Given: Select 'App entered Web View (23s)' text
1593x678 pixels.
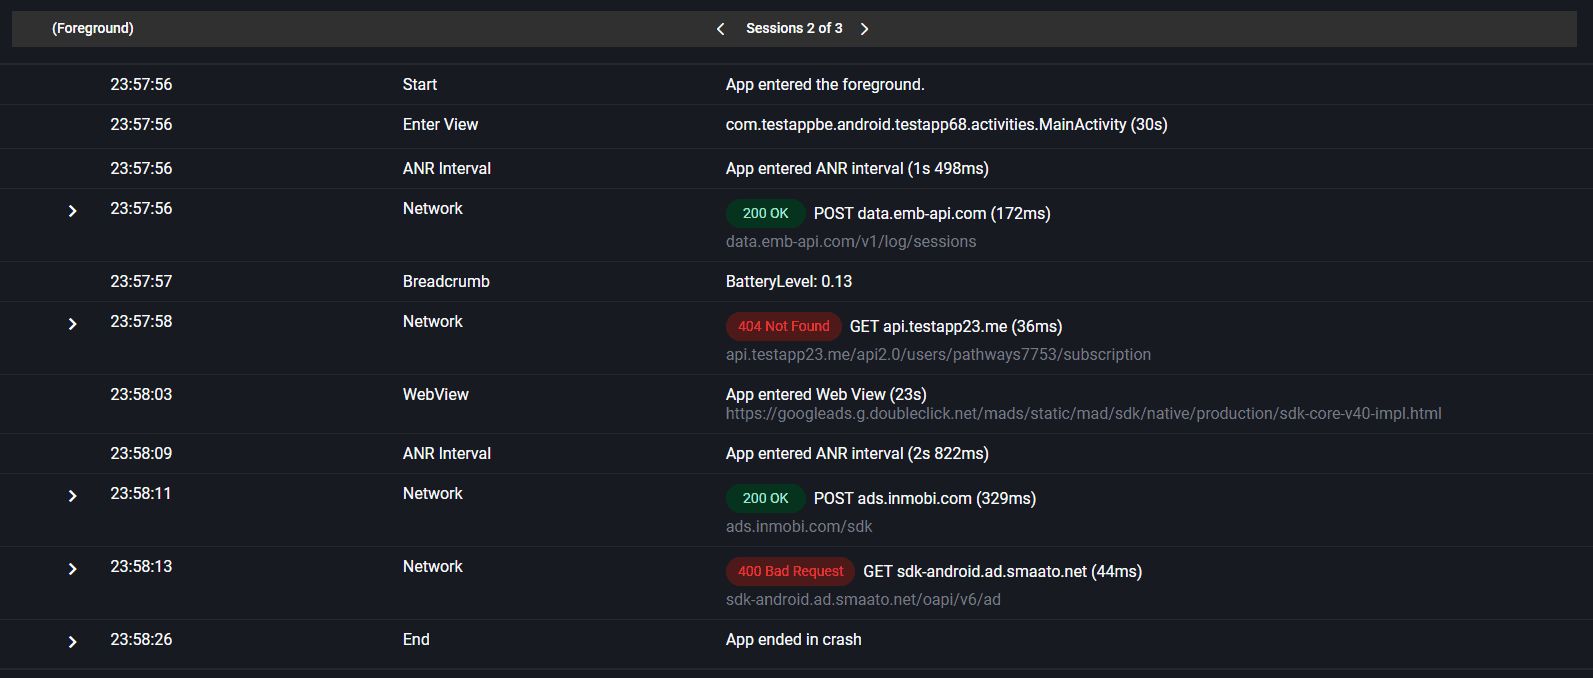Looking at the screenshot, I should tap(826, 395).
